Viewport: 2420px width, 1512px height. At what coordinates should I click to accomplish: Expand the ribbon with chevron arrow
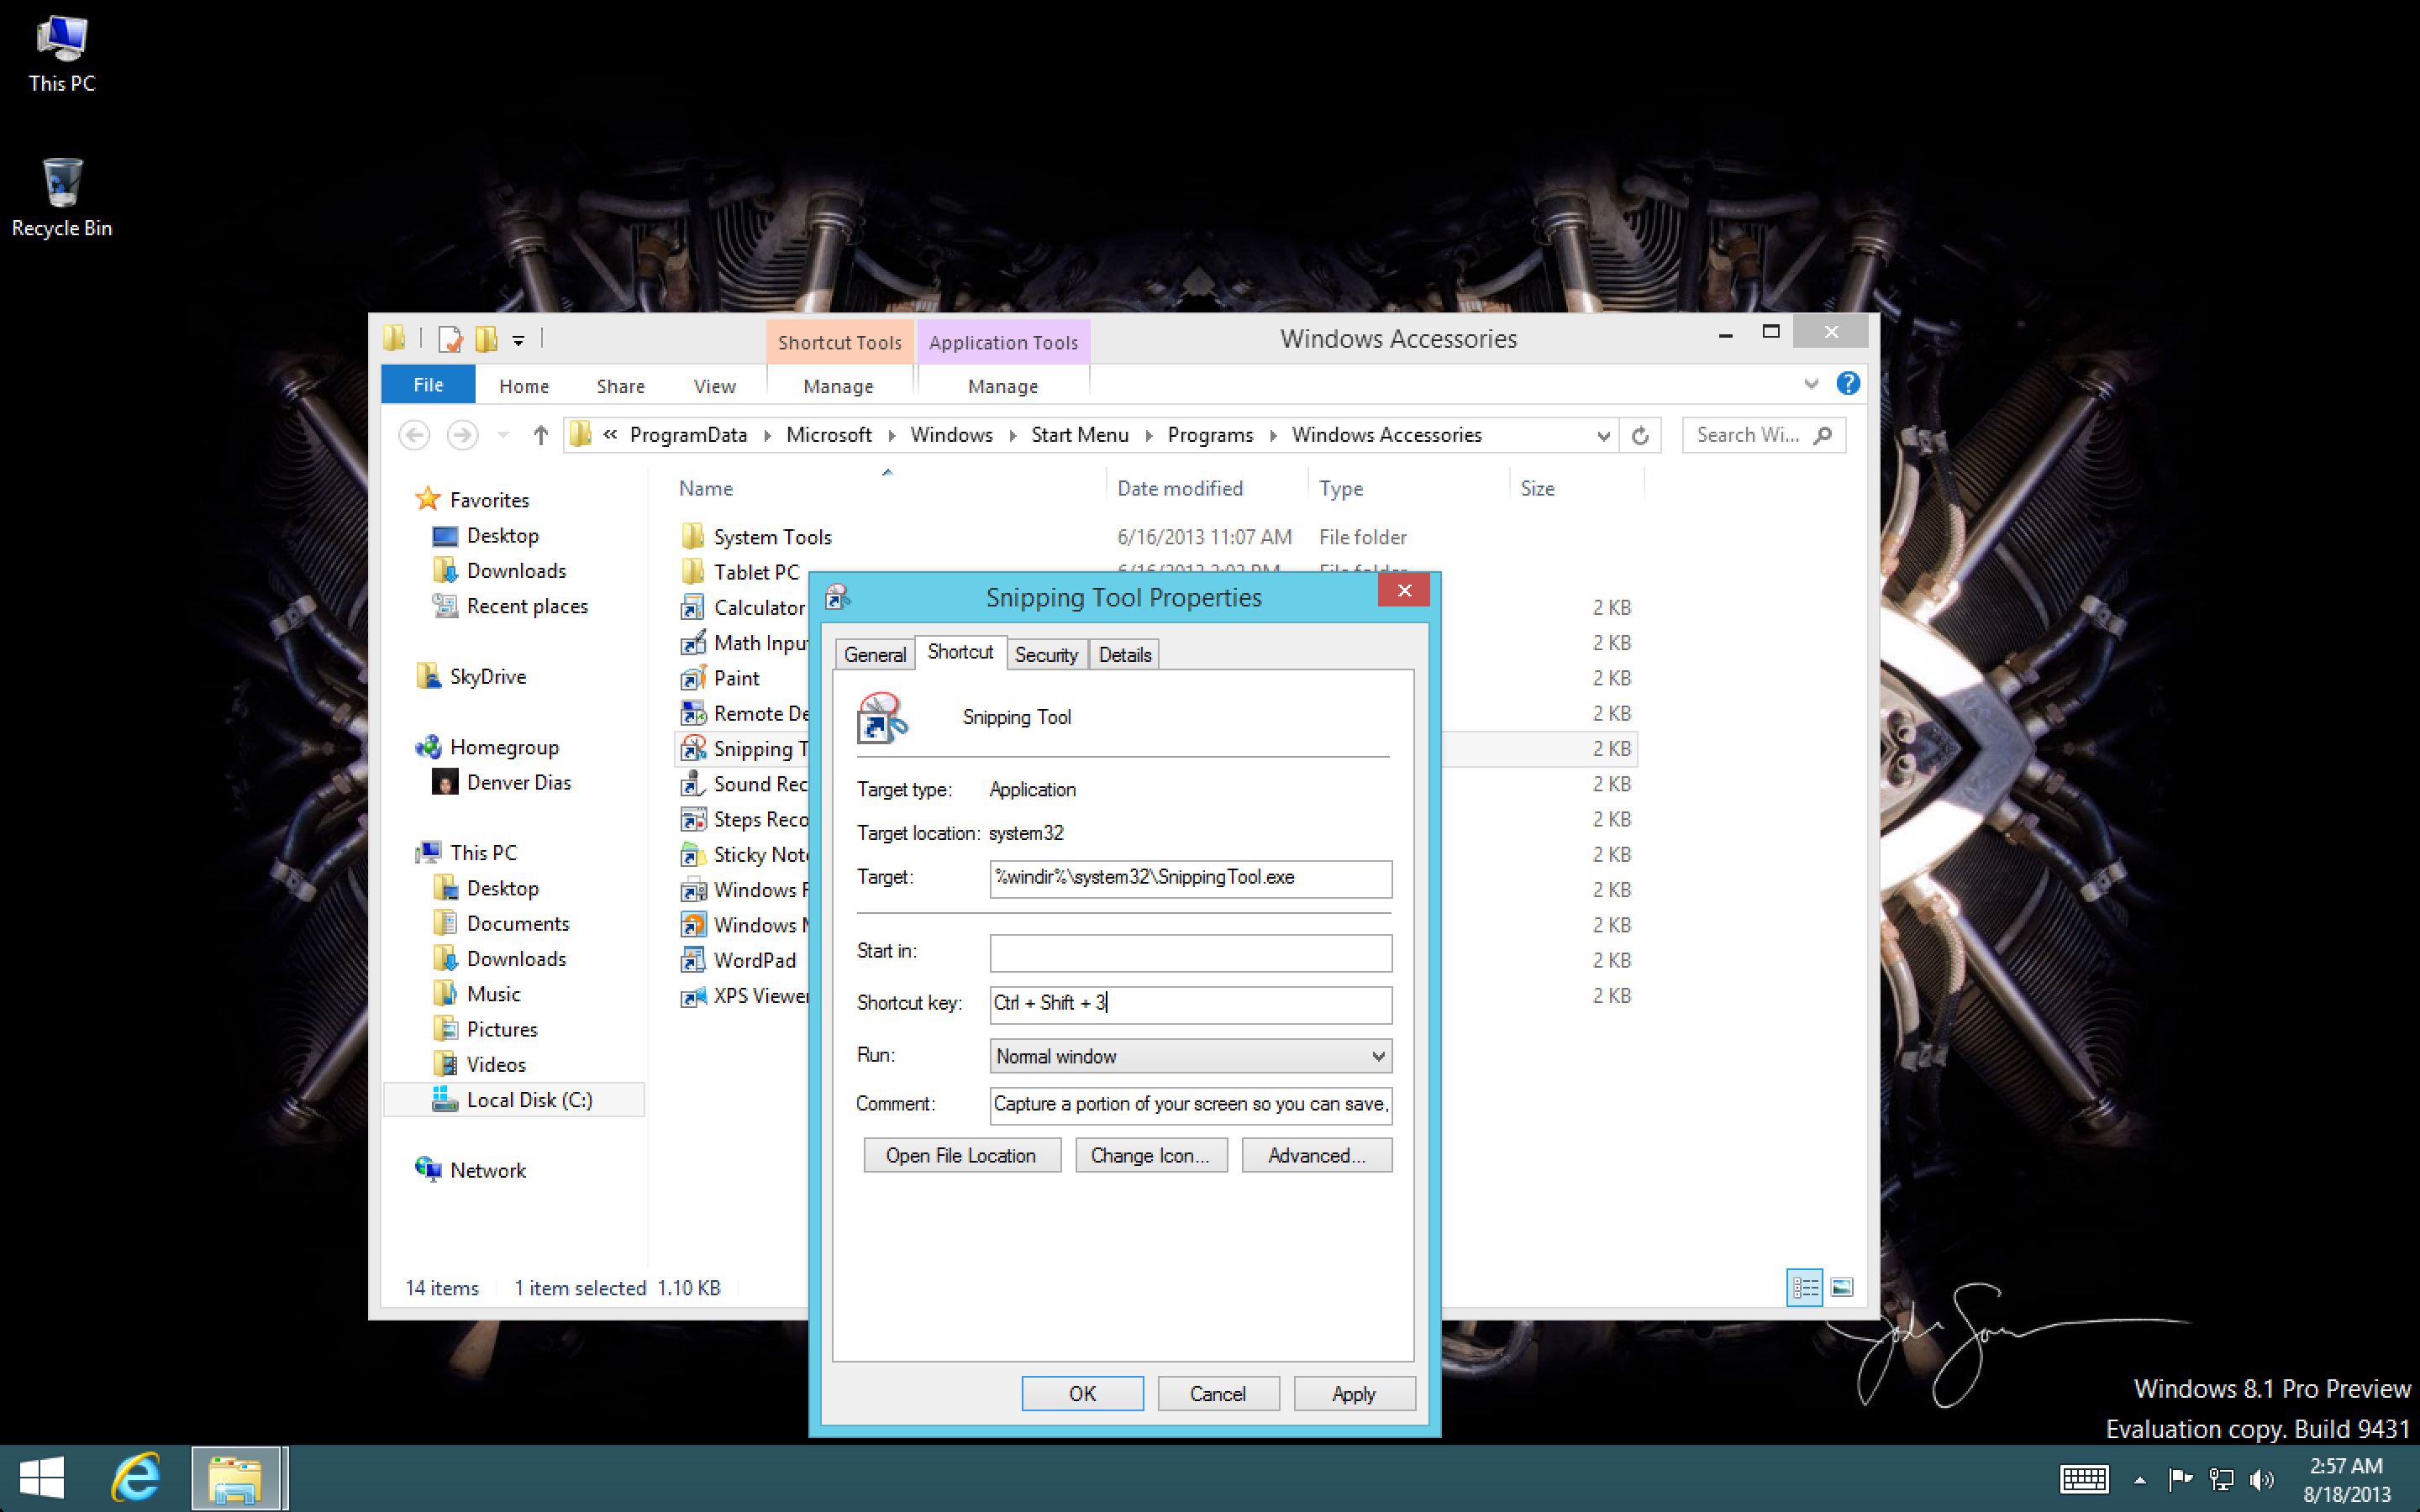tap(1811, 384)
